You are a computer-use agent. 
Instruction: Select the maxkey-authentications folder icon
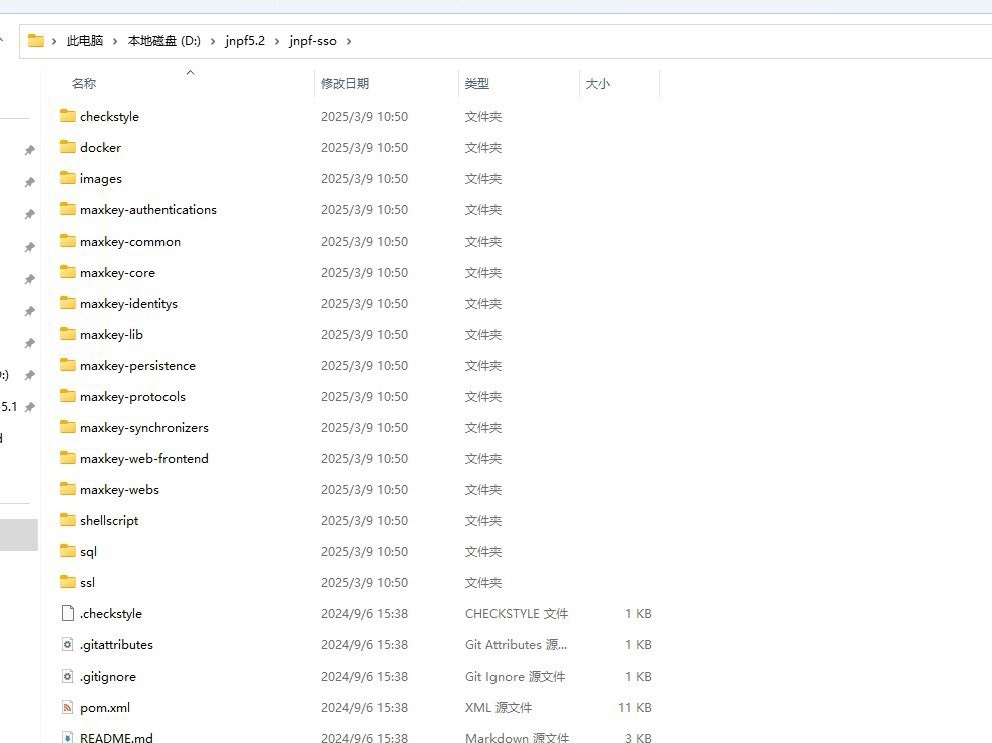click(x=68, y=209)
